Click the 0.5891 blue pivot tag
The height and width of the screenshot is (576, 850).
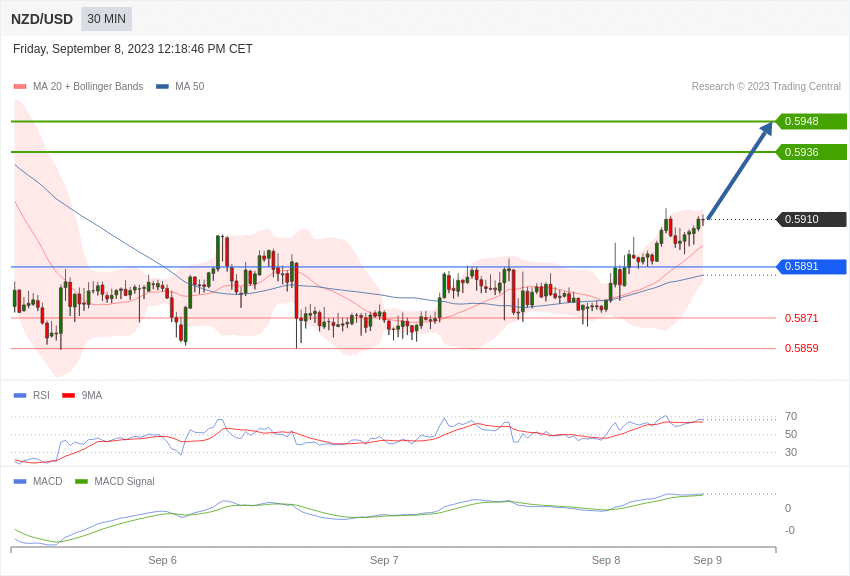tap(812, 267)
